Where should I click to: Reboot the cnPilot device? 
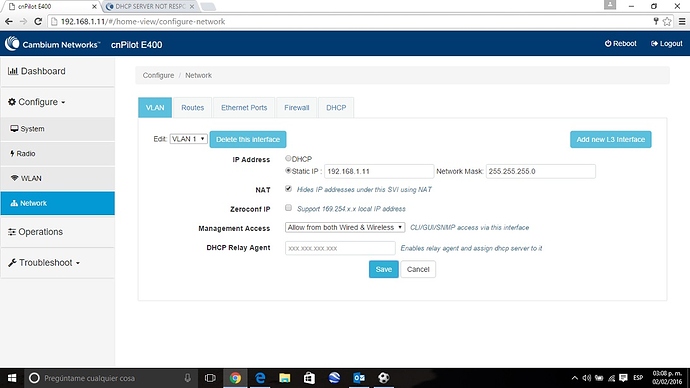click(x=620, y=44)
